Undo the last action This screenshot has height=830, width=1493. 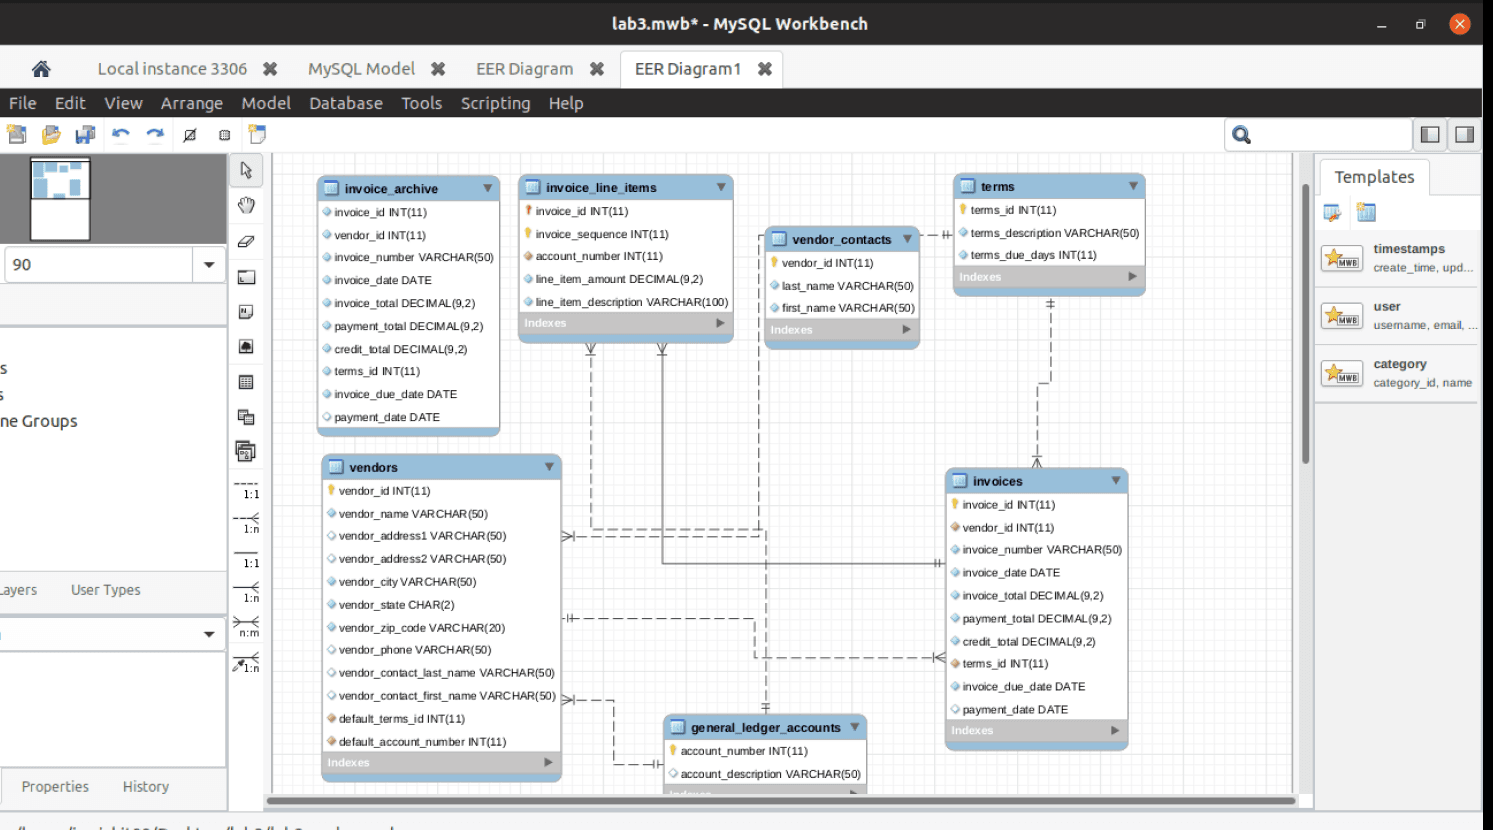tap(121, 134)
